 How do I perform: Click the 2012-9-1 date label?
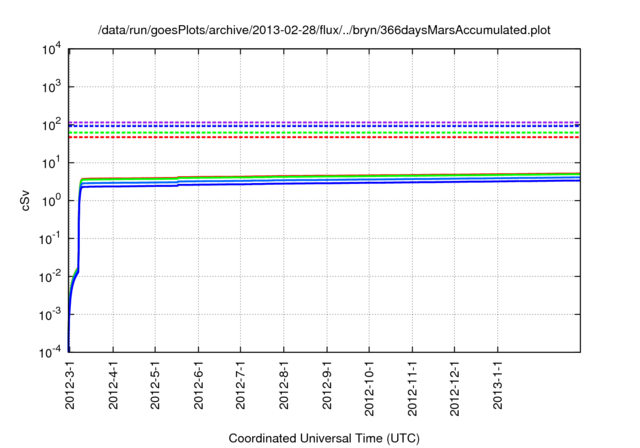tap(327, 384)
